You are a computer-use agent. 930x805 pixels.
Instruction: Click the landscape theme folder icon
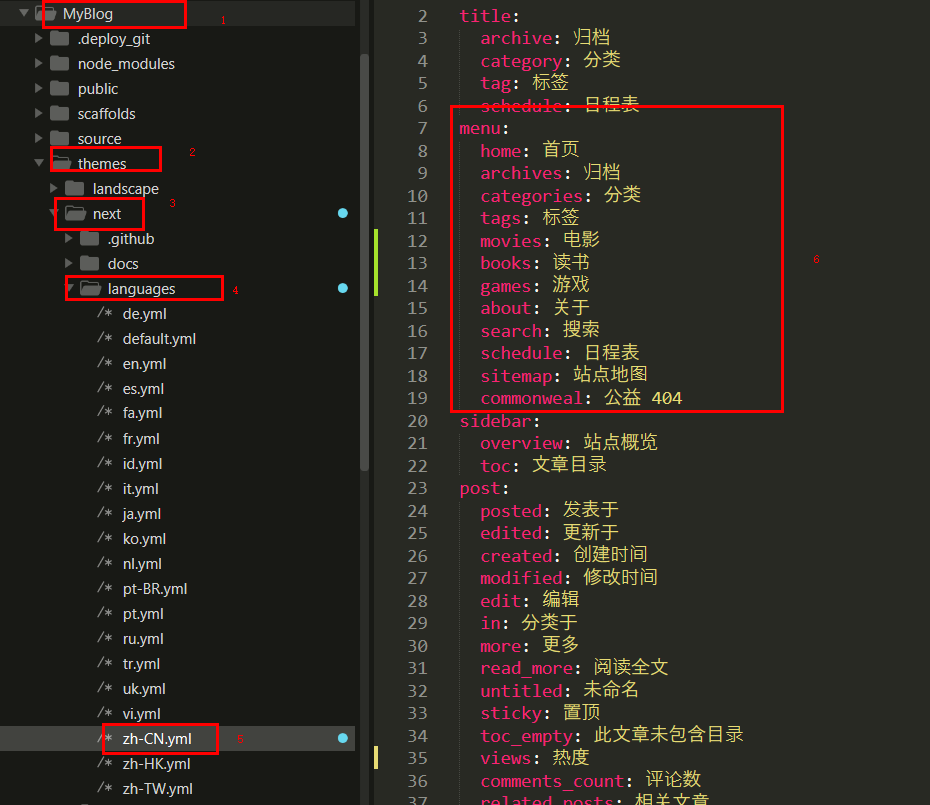click(75, 189)
